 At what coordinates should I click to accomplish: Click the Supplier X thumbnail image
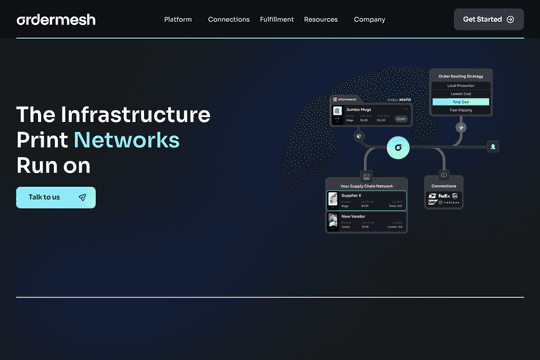pos(333,199)
